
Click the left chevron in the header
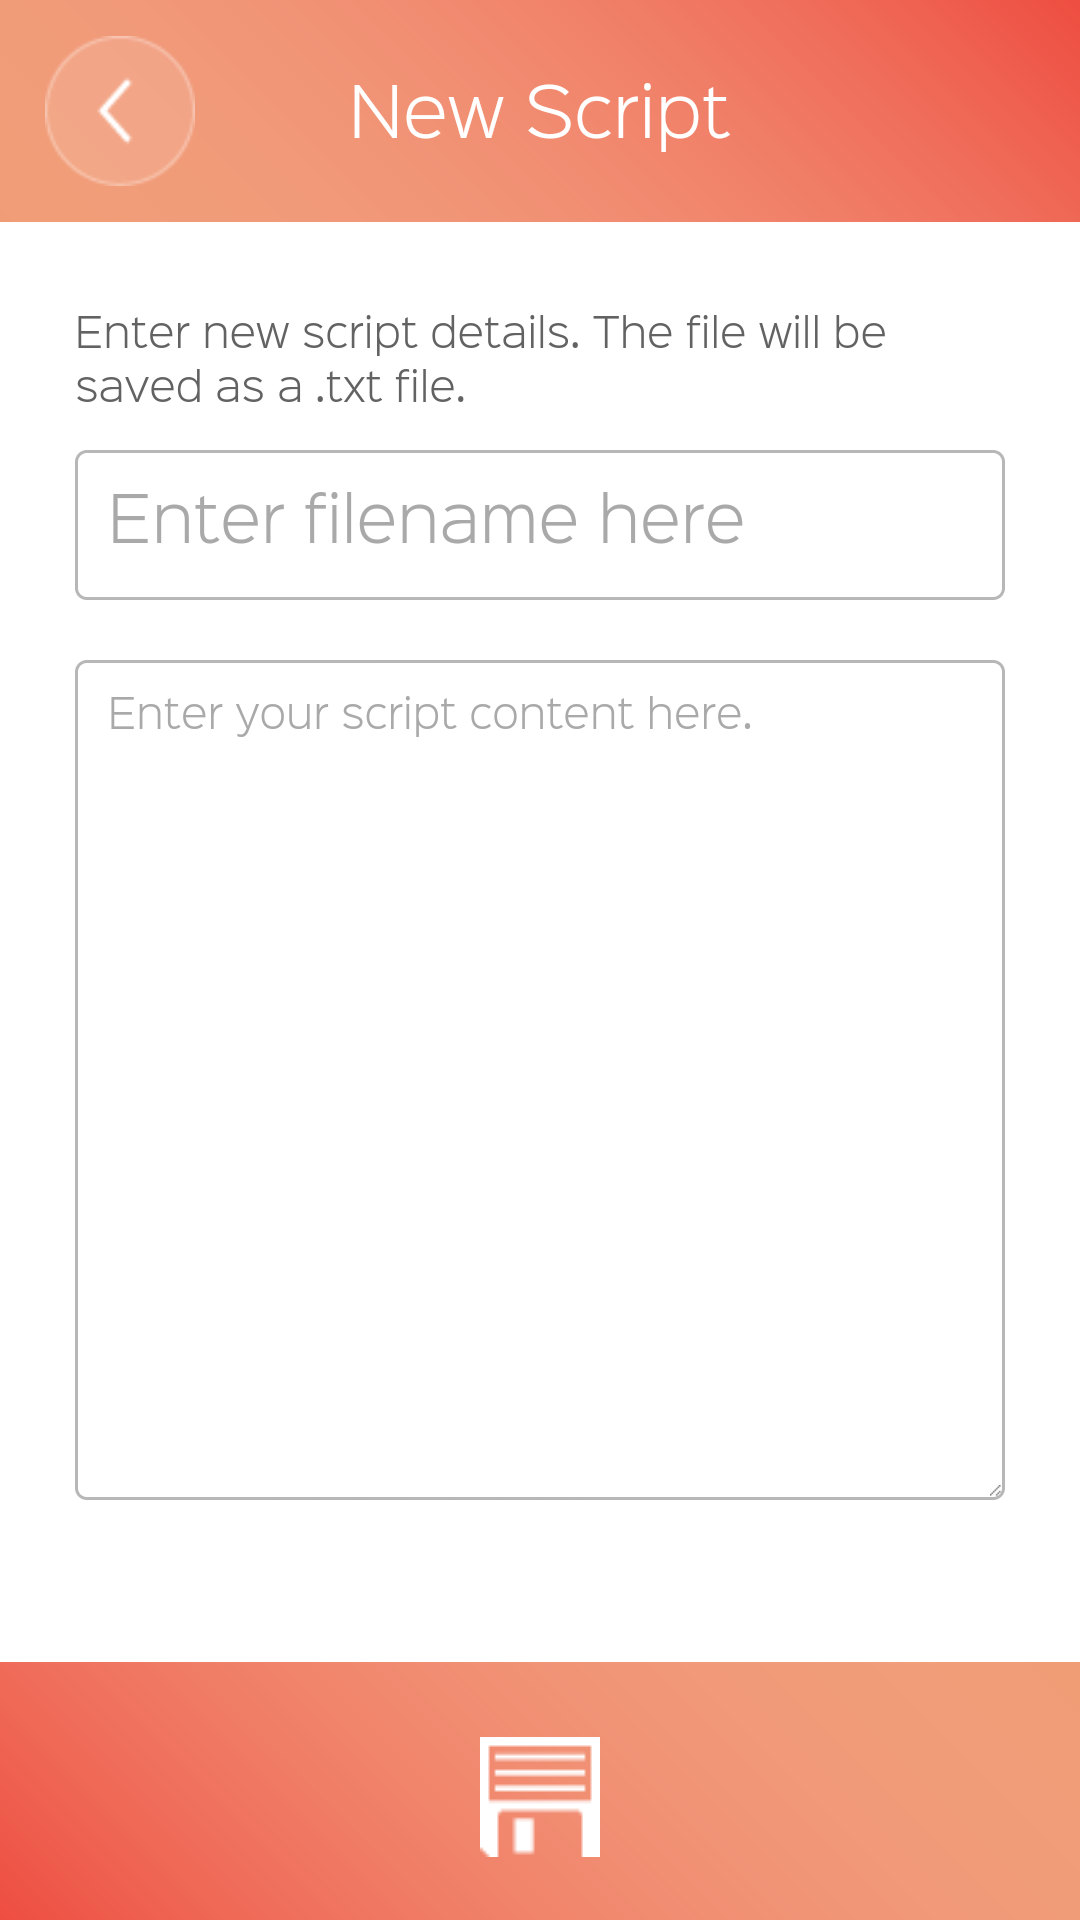[117, 111]
